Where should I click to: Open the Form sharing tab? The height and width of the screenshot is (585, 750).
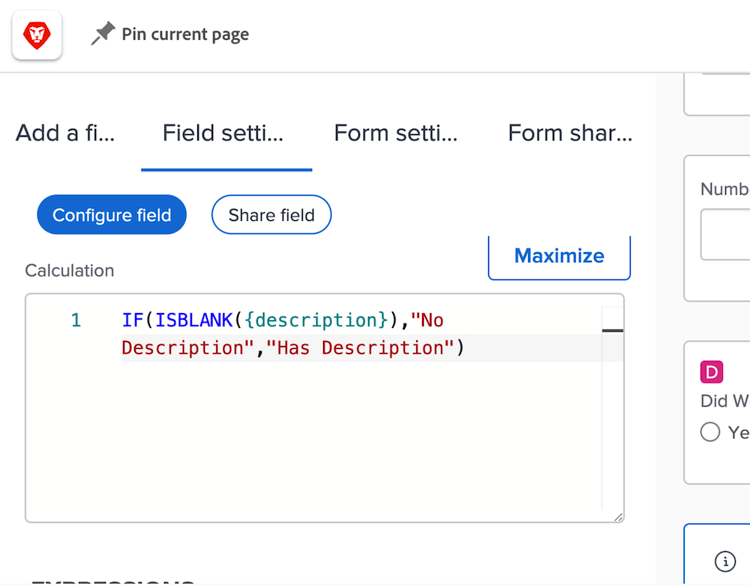click(570, 133)
